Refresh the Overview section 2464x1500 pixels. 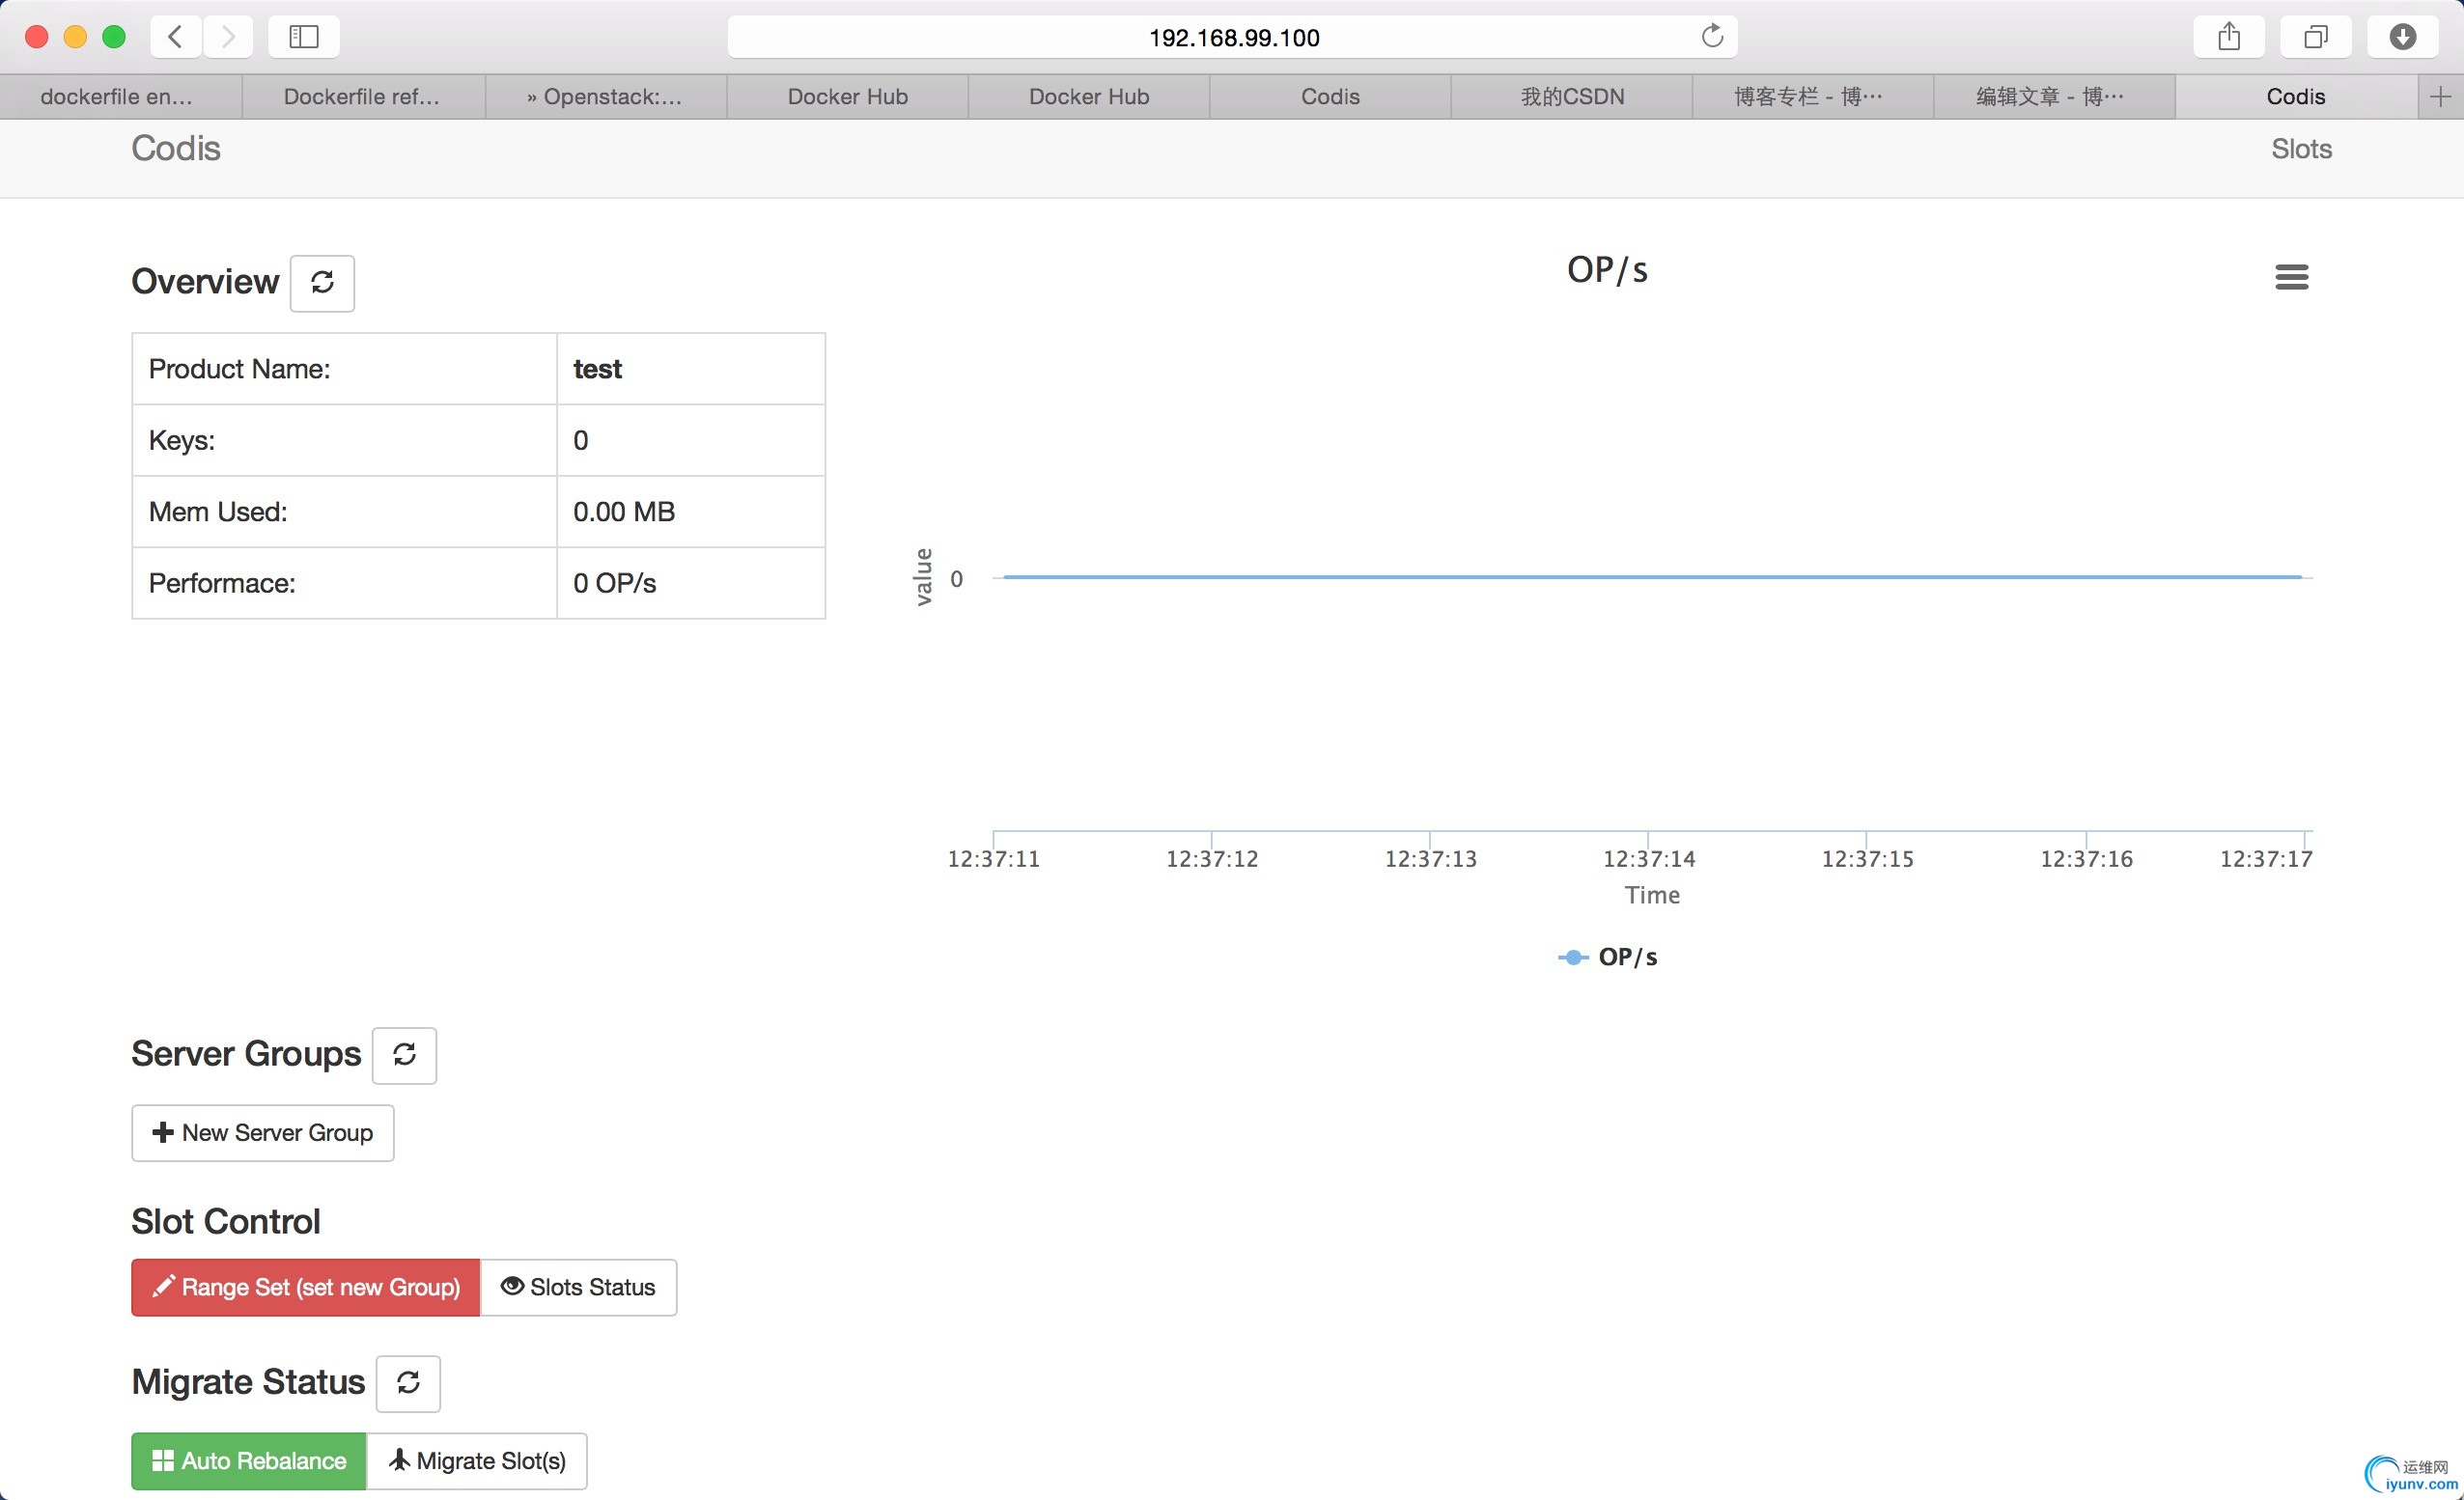pos(322,283)
